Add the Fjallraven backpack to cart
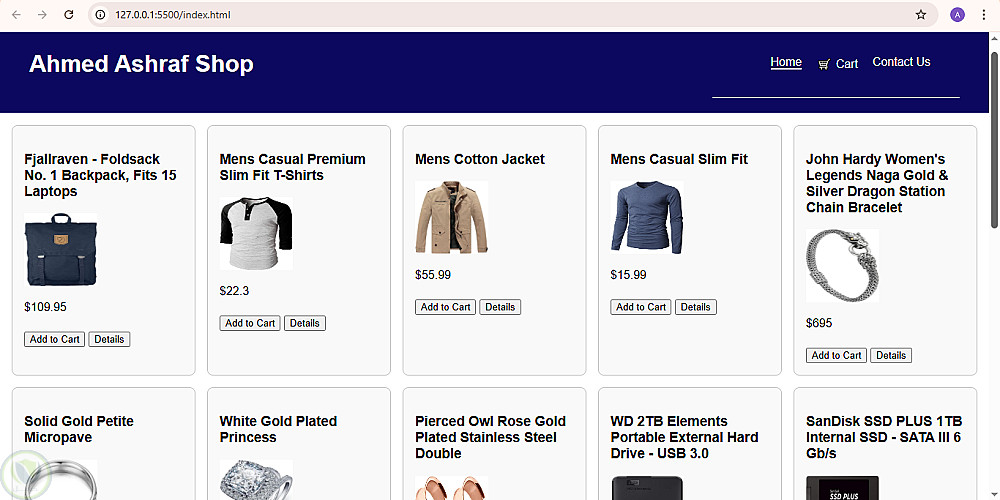This screenshot has height=500, width=1000. pos(55,339)
